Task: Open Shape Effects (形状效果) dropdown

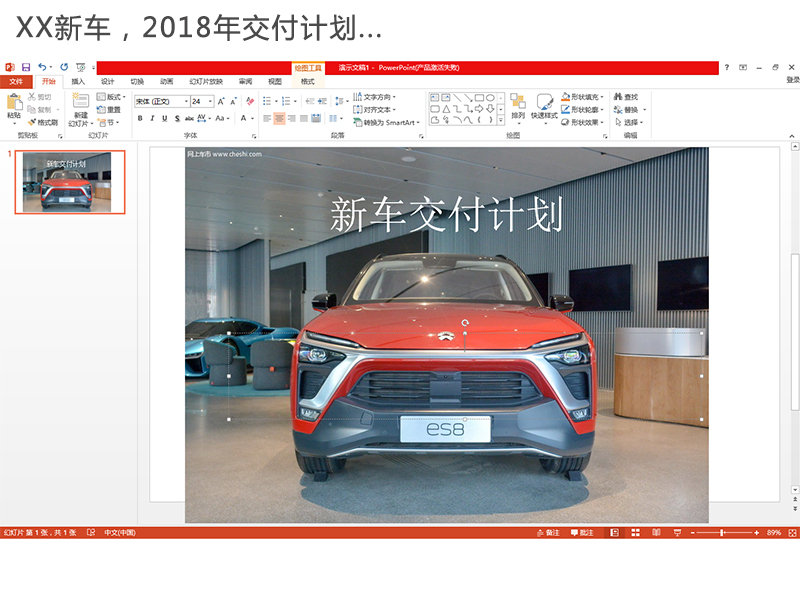Action: pos(582,122)
